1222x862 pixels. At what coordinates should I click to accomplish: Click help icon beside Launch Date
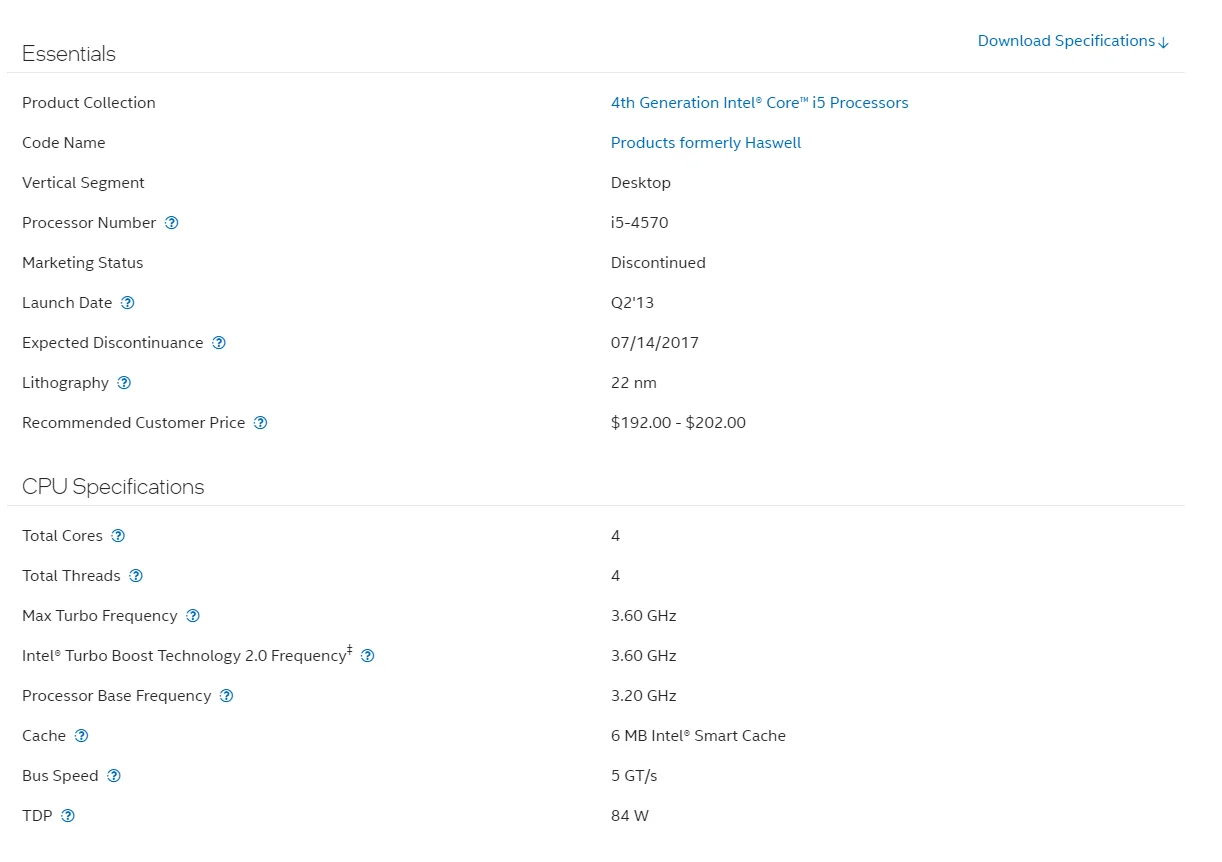[x=127, y=303]
